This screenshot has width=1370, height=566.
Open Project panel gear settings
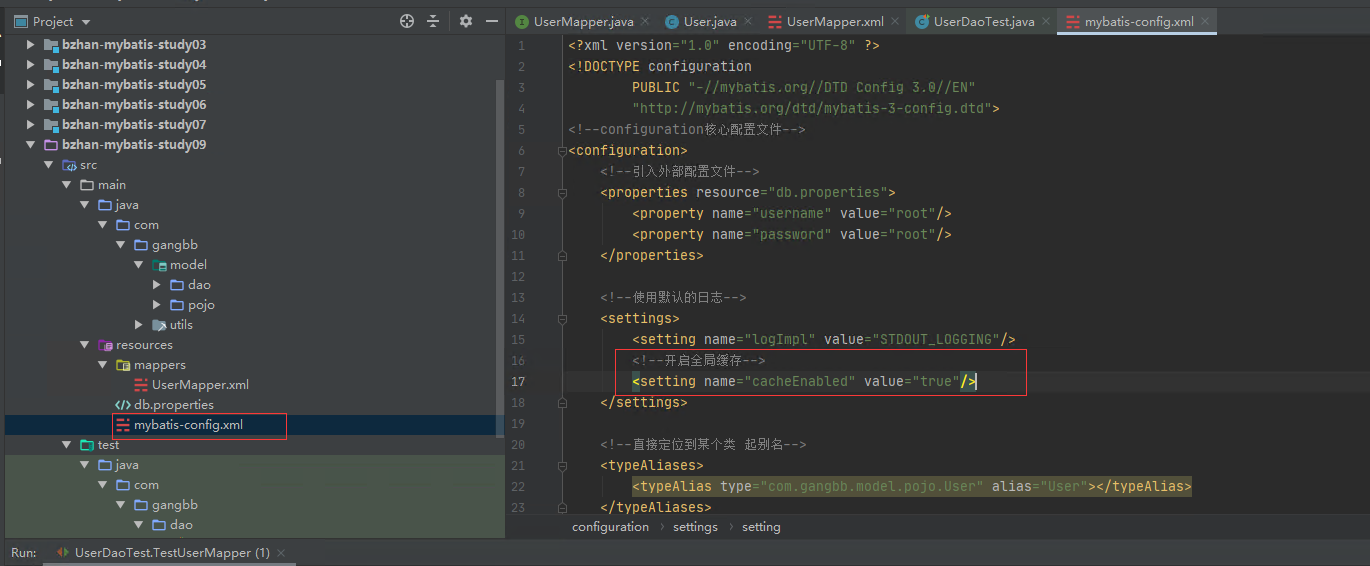click(x=466, y=21)
